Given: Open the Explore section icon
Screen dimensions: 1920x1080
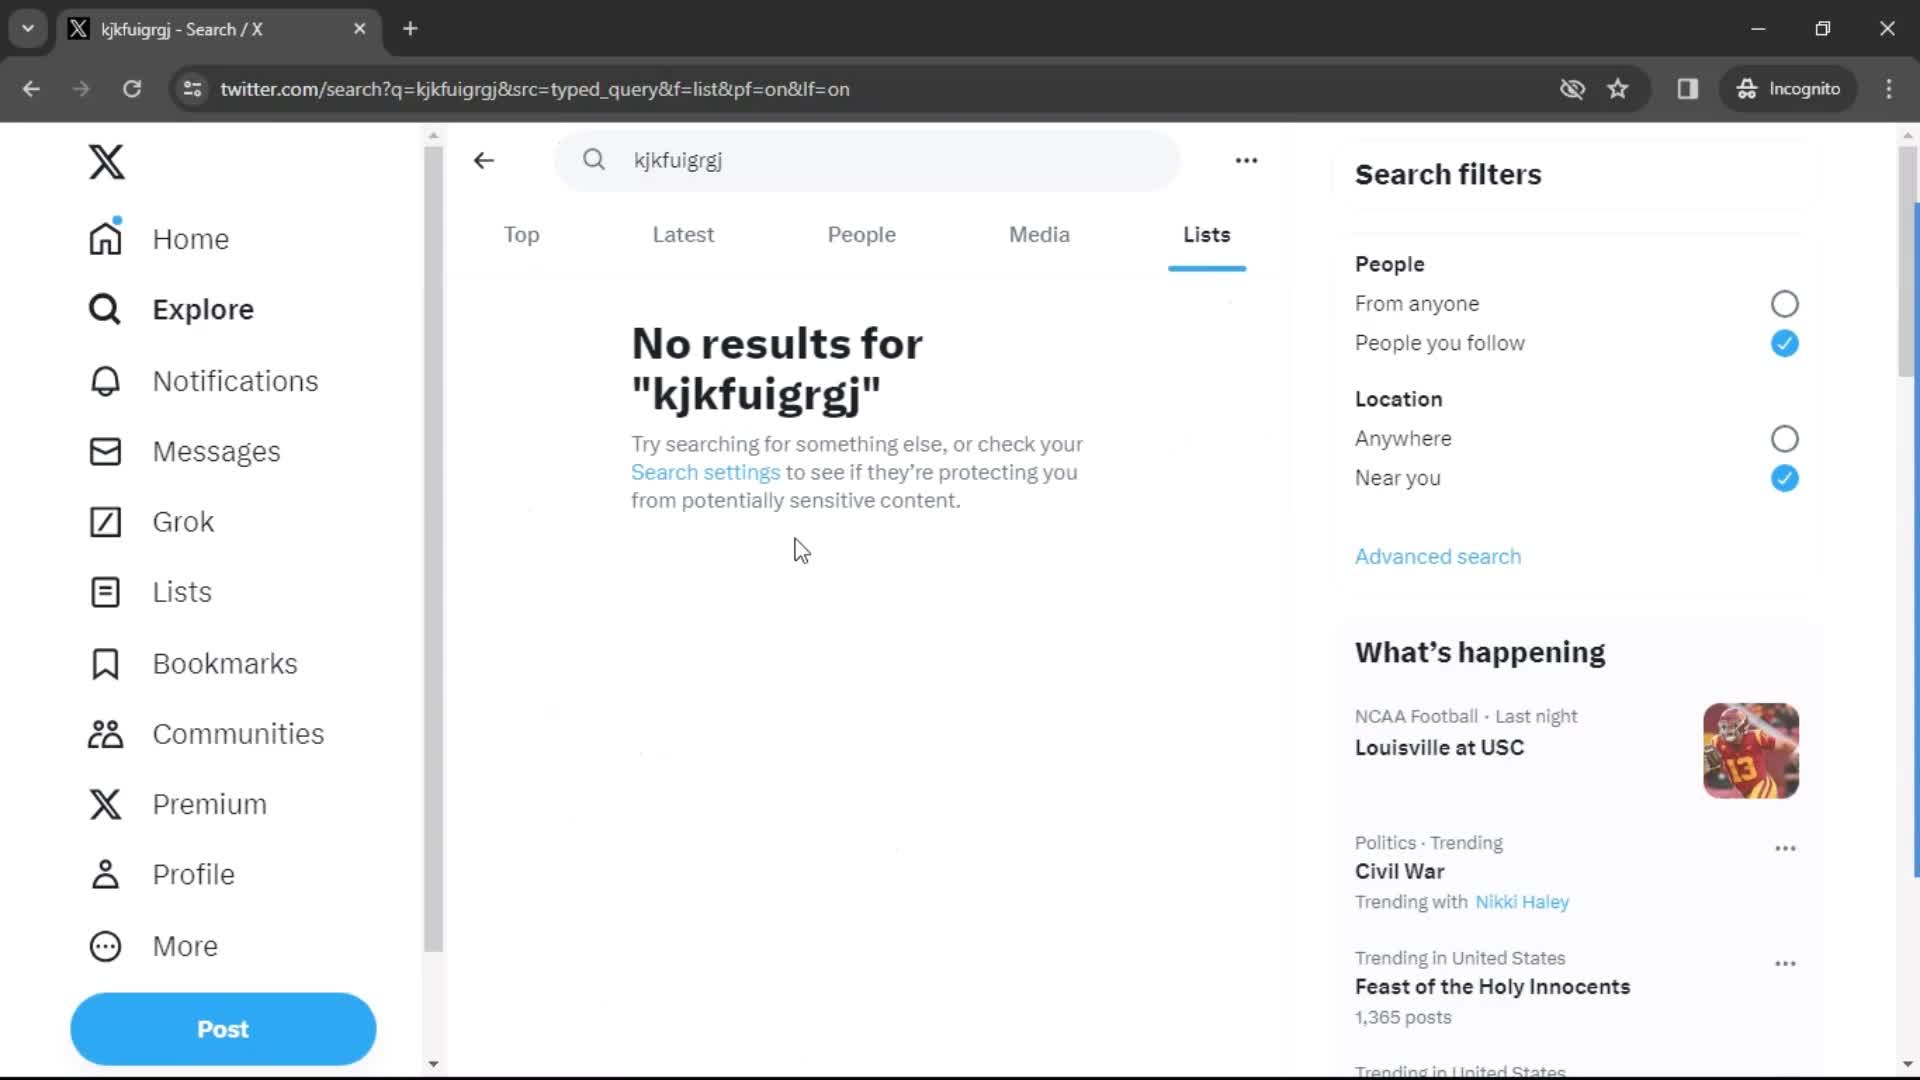Looking at the screenshot, I should coord(104,309).
